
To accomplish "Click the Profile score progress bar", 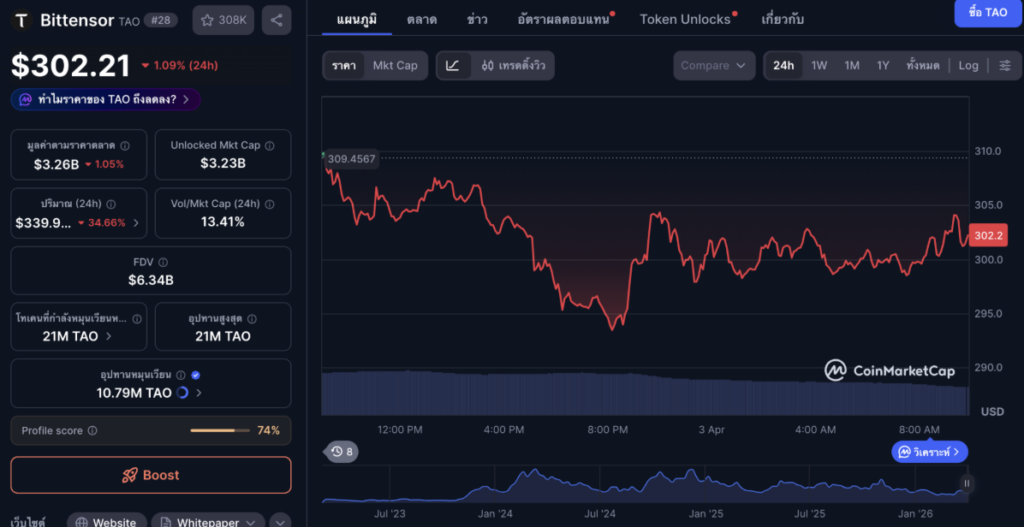I will click(220, 430).
